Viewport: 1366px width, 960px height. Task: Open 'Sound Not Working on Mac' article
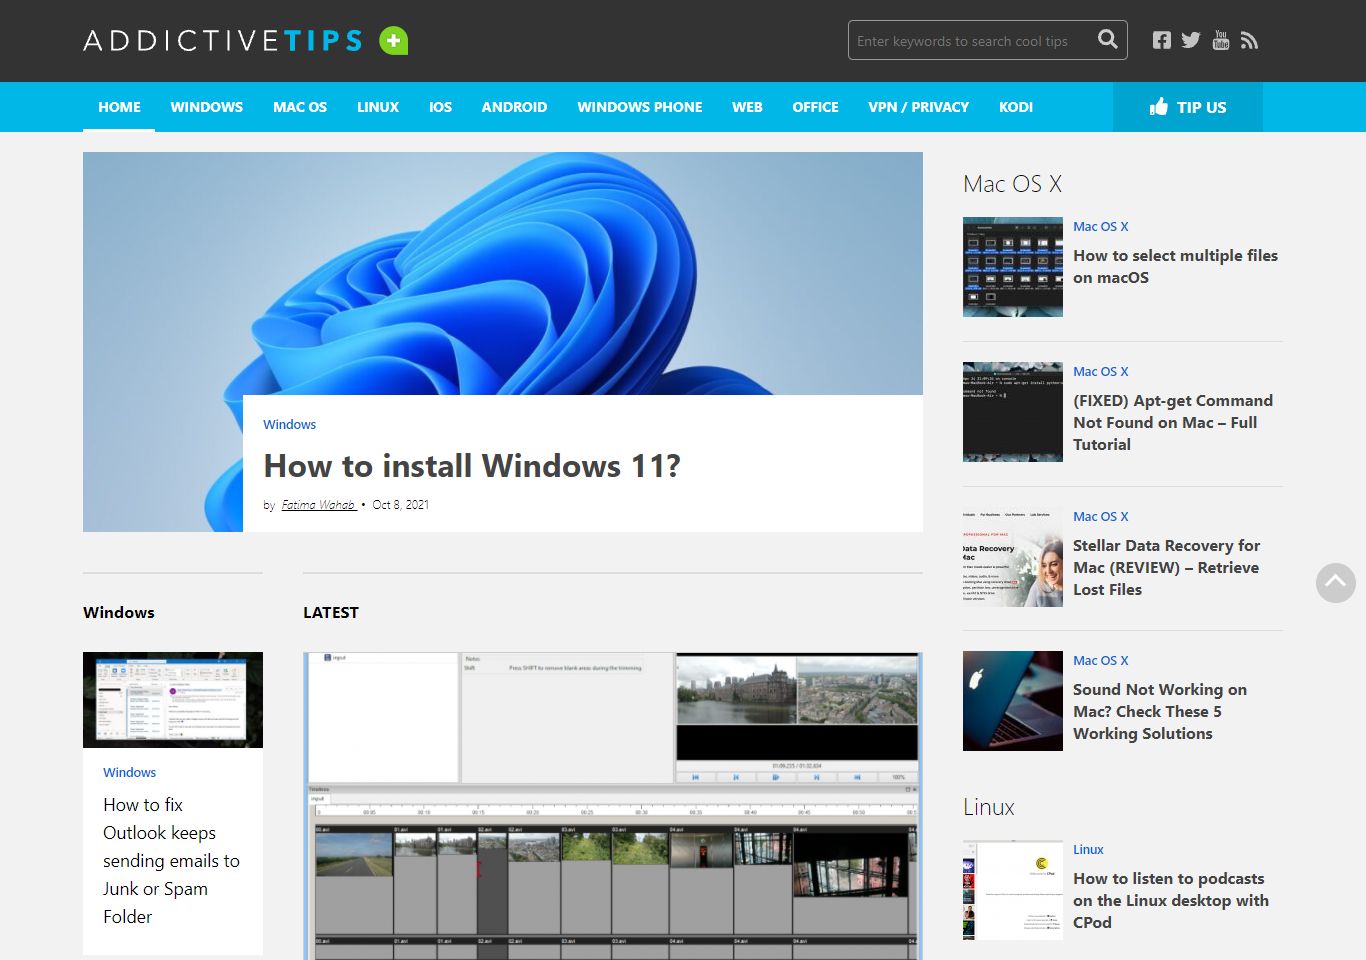pyautogui.click(x=1160, y=711)
